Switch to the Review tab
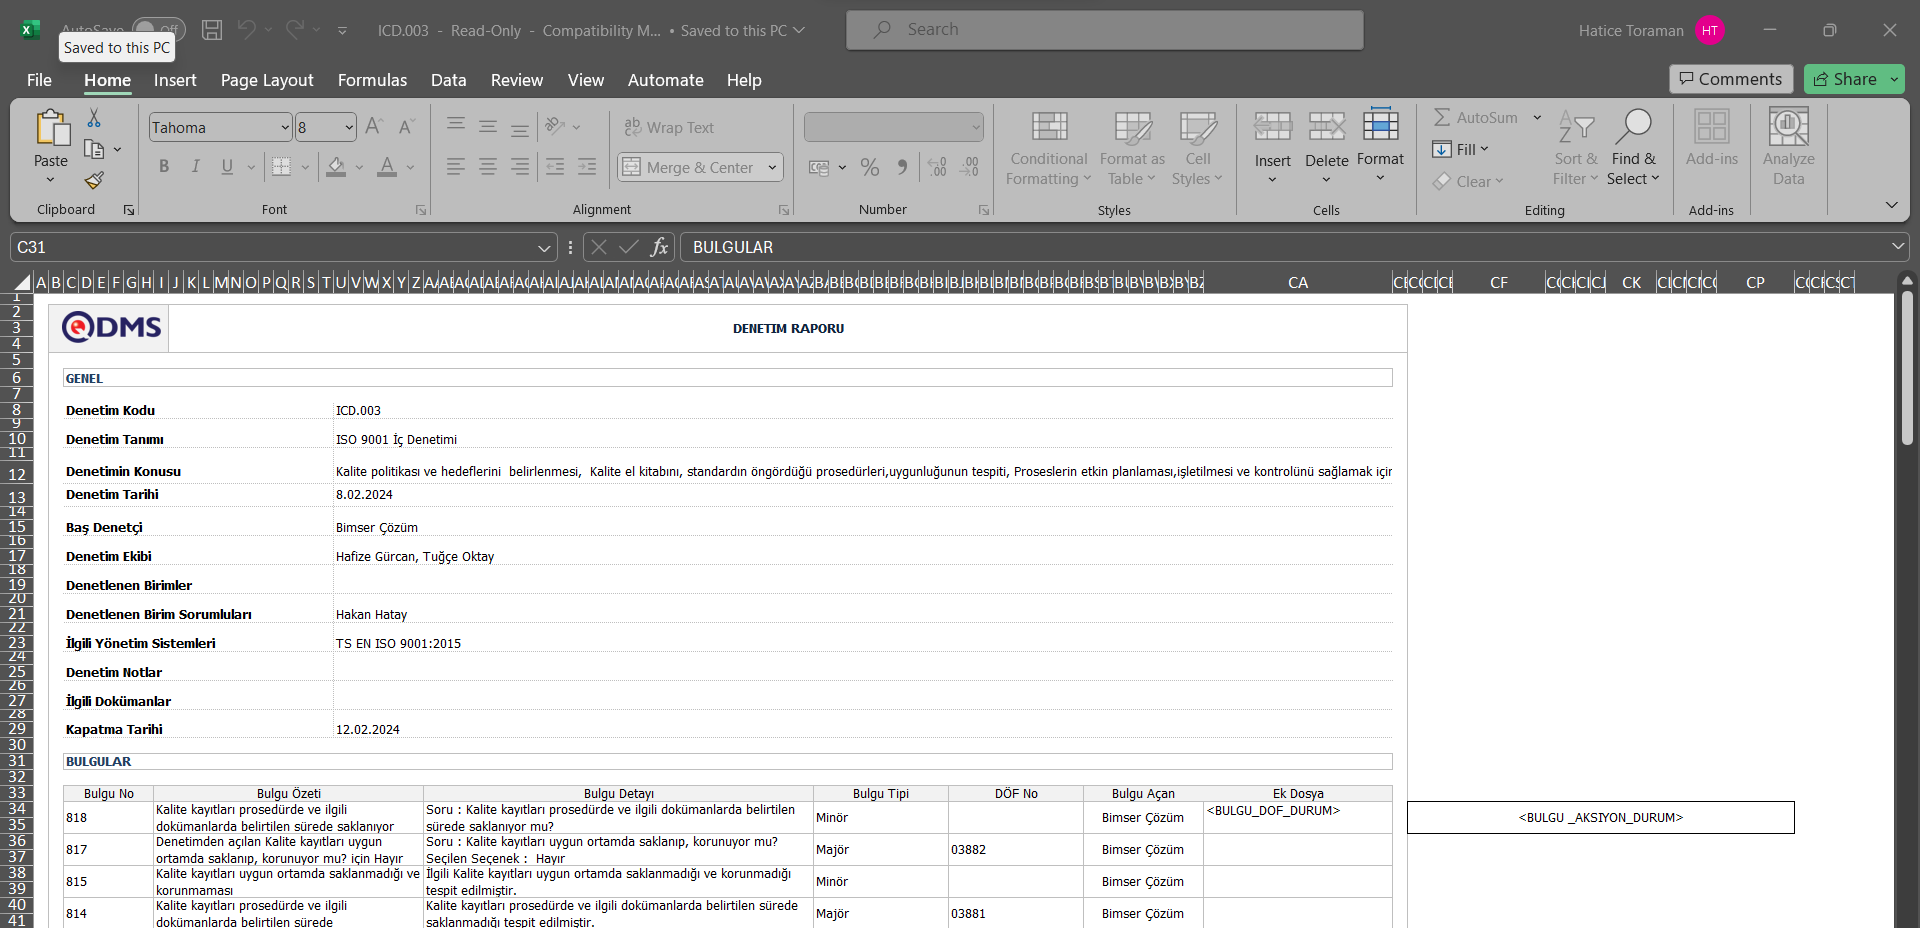1920x928 pixels. [517, 80]
